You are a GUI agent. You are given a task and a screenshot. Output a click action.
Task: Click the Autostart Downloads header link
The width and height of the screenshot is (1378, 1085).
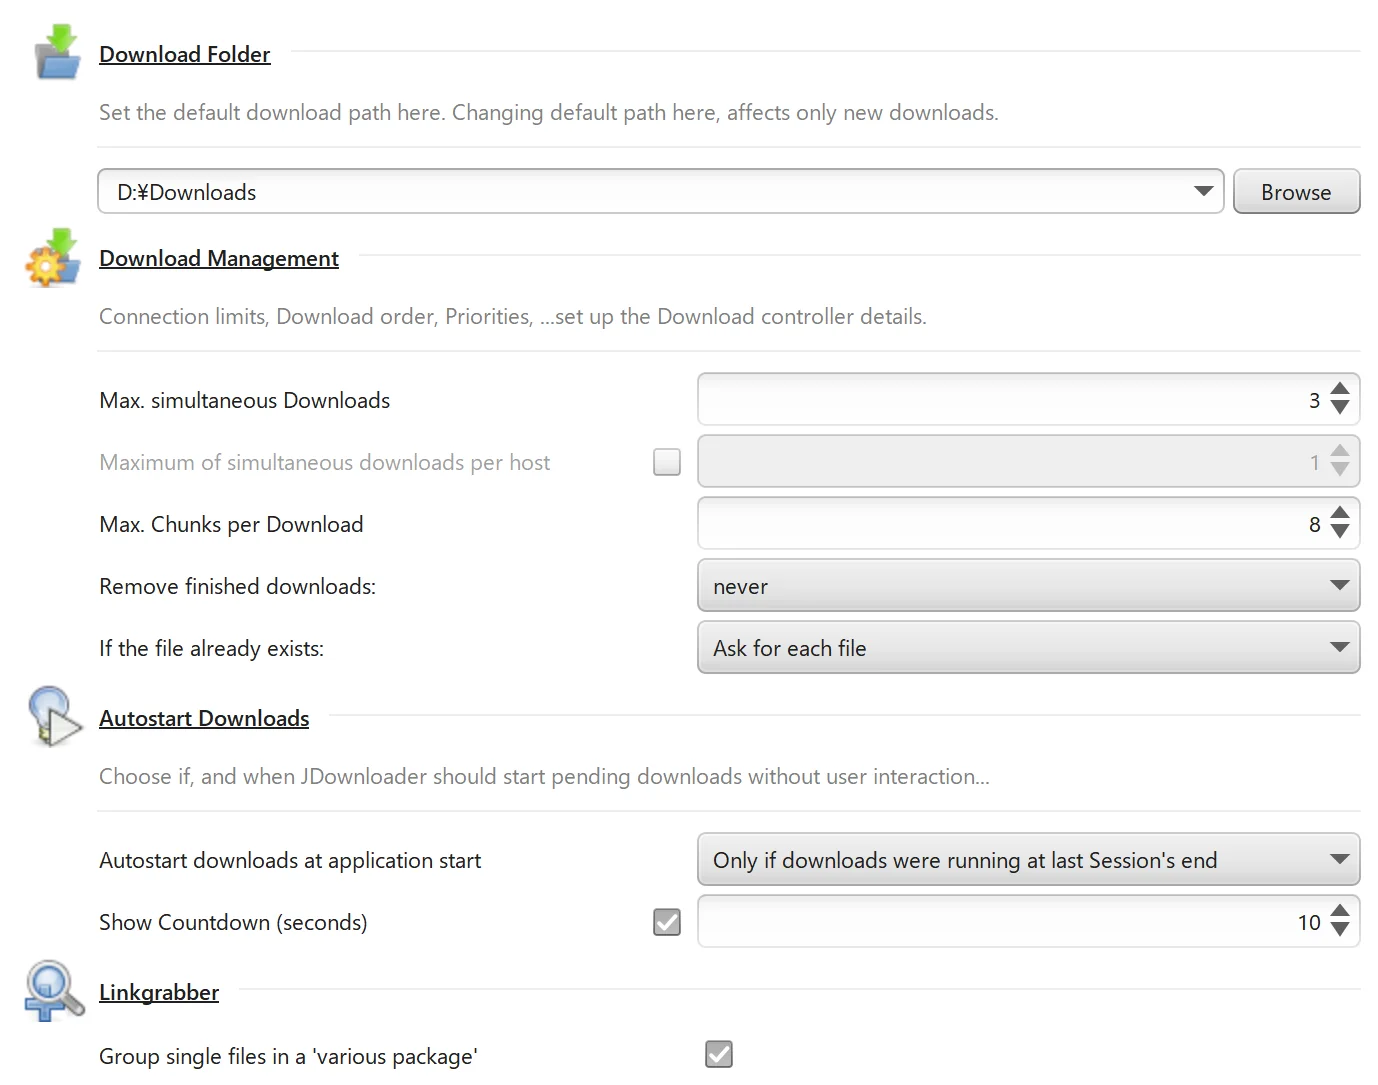pos(203,717)
